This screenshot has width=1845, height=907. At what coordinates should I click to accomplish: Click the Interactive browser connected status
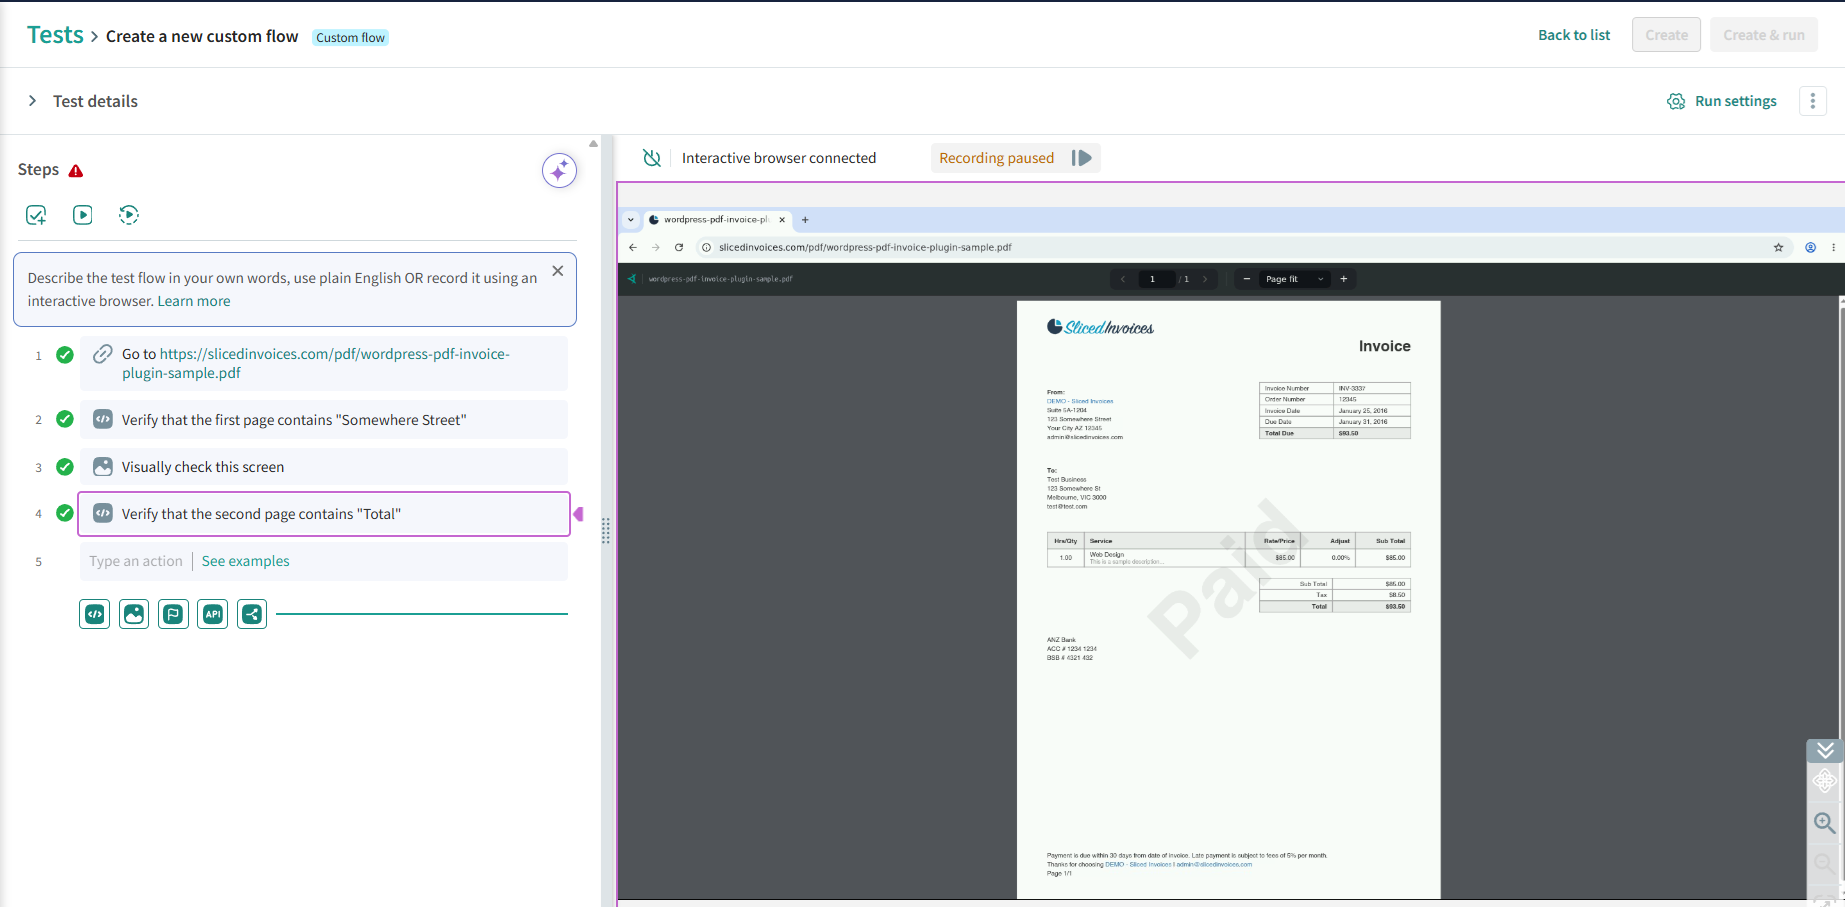tap(779, 158)
